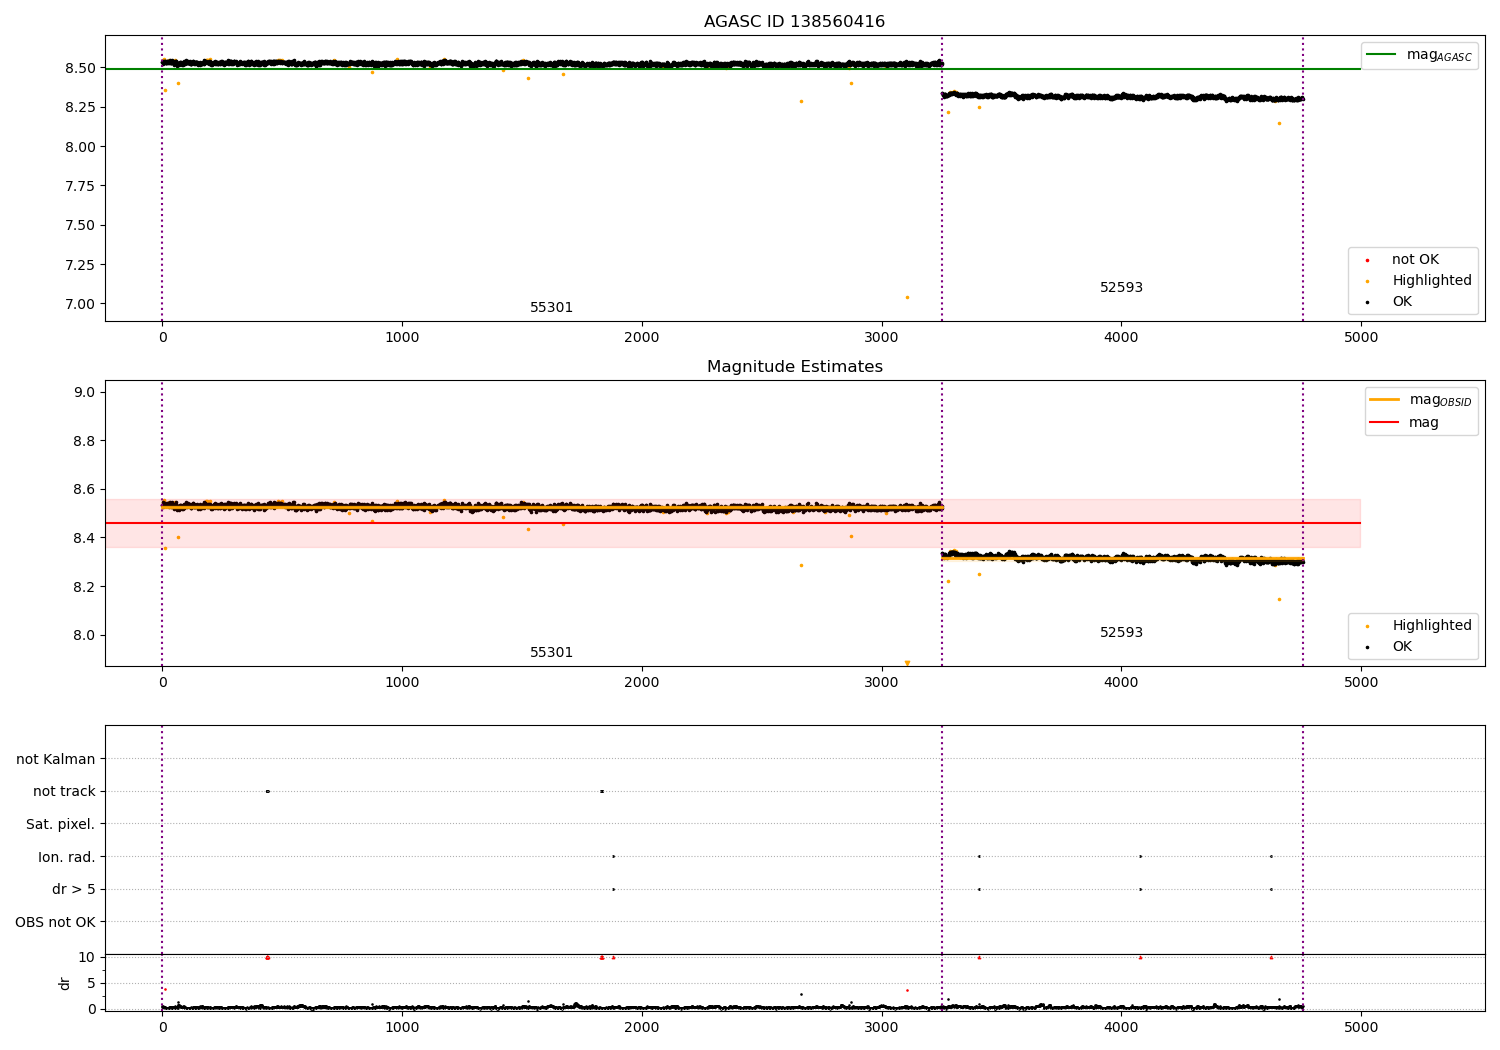Viewport: 1500px width, 1050px height.
Task: Click the 'Sat. pixel.' axis label
Action: 61,824
